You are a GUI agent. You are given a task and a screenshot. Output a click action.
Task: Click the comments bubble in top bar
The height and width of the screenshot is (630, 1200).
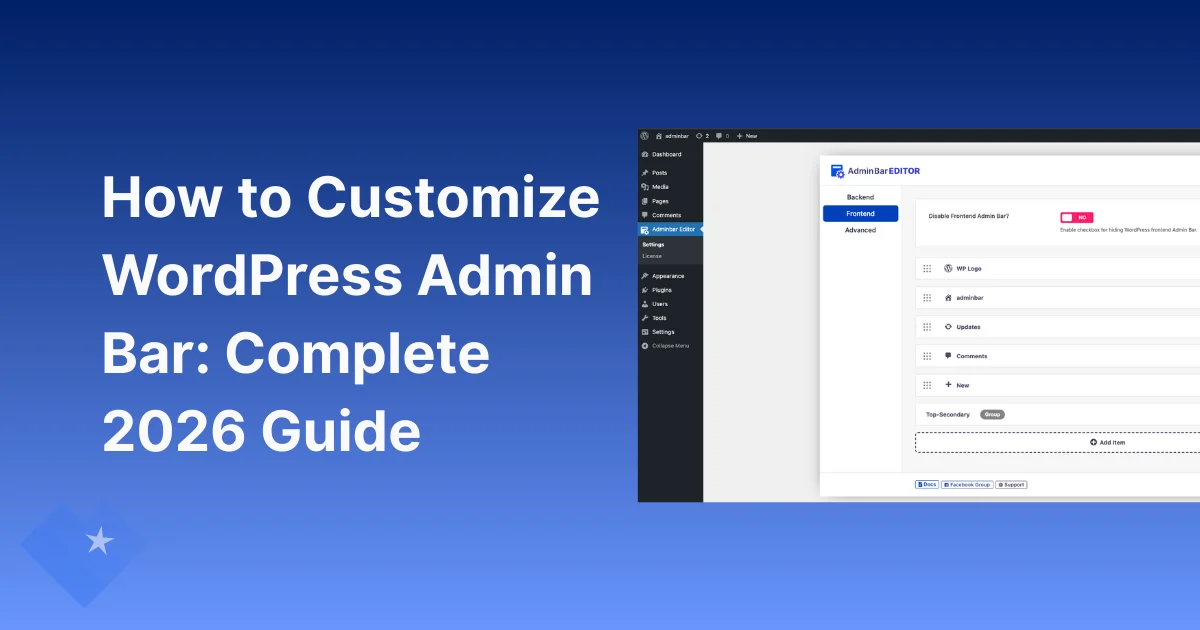click(718, 135)
